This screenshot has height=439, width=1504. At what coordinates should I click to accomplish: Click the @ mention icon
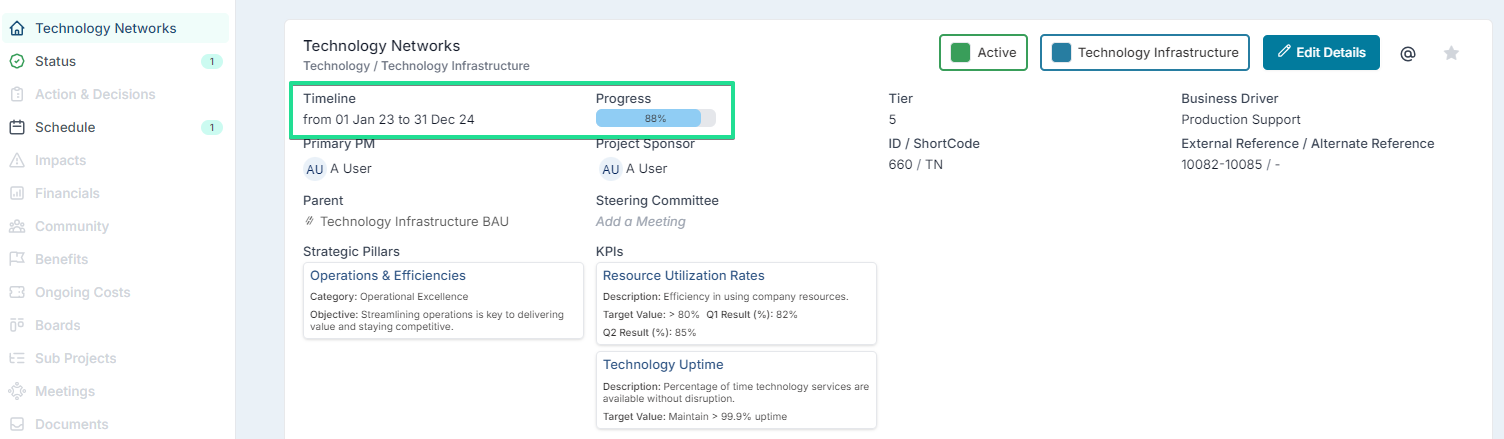[1408, 53]
